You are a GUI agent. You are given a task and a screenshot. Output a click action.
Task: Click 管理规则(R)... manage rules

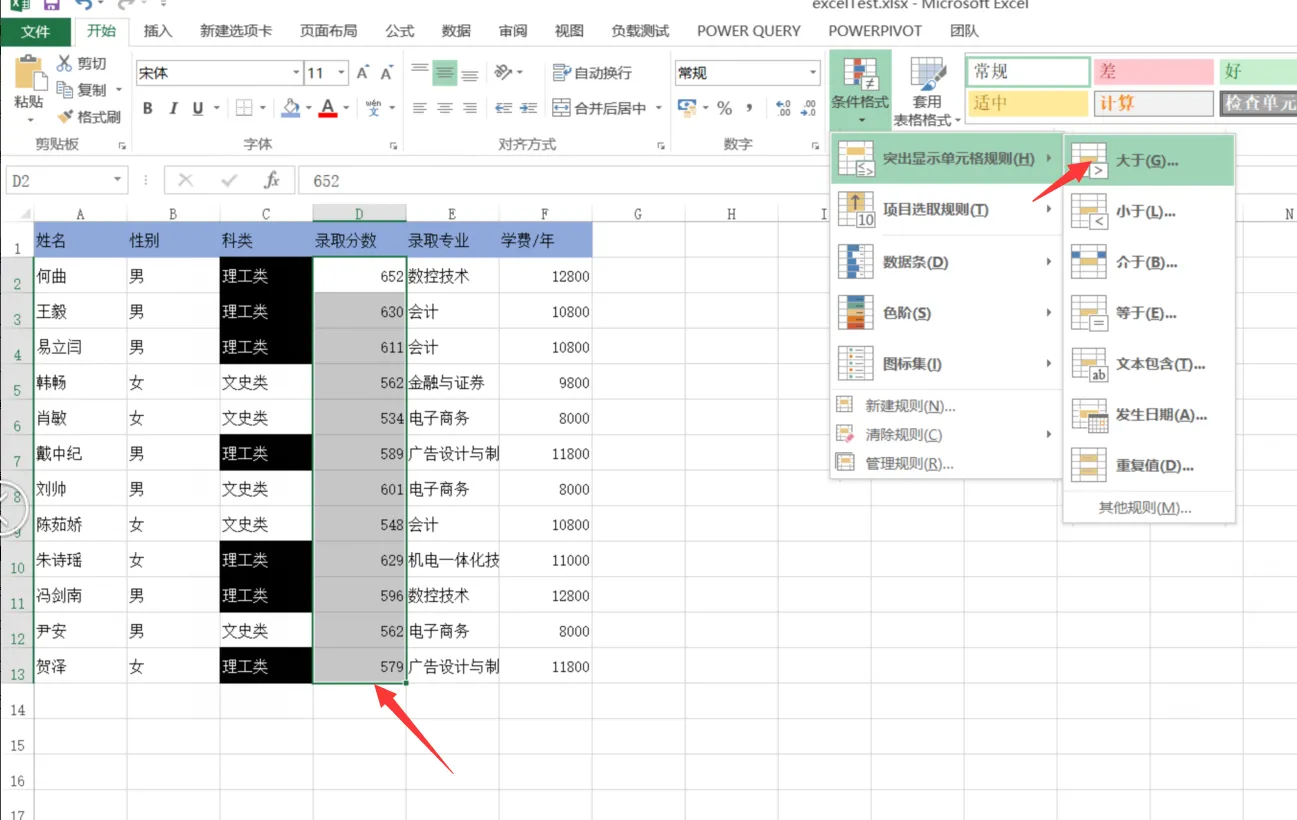[946, 463]
